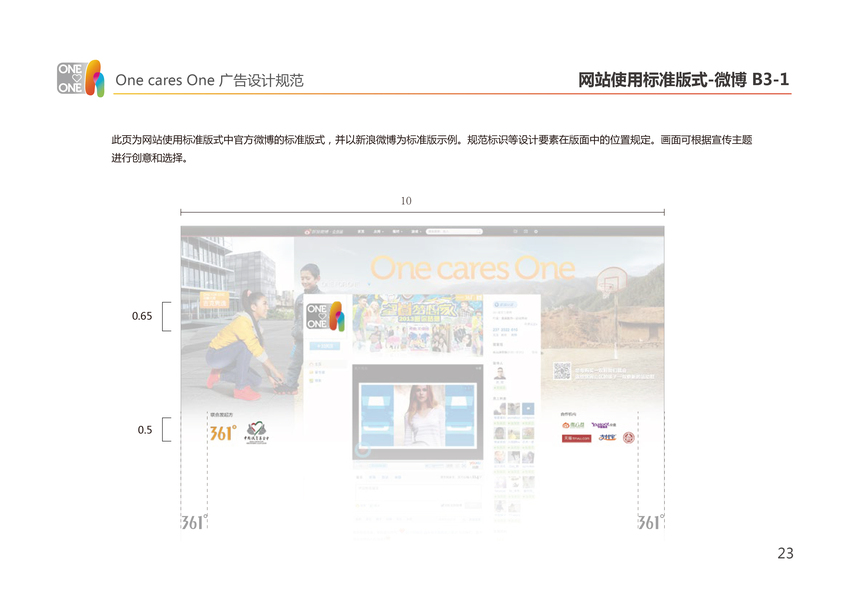
Task: Click the video thumbnail of the blonde woman
Action: click(417, 414)
